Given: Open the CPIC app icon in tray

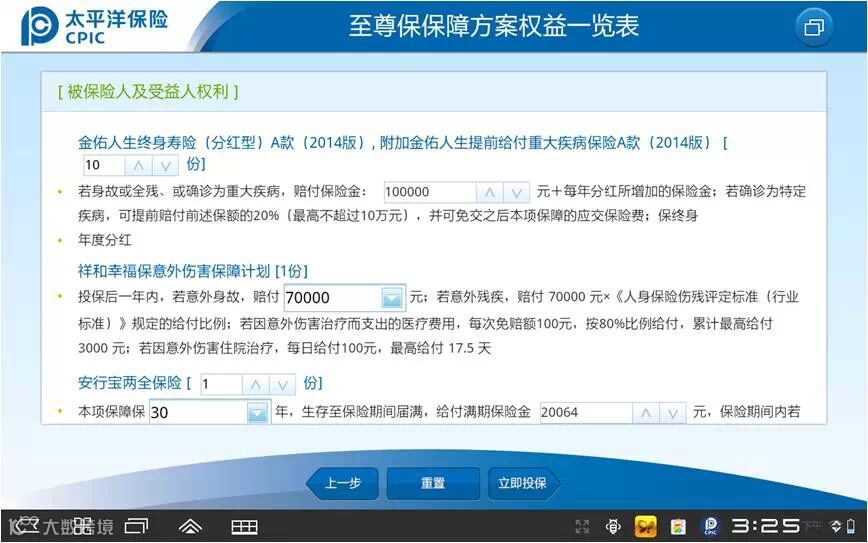Looking at the screenshot, I should tap(710, 526).
